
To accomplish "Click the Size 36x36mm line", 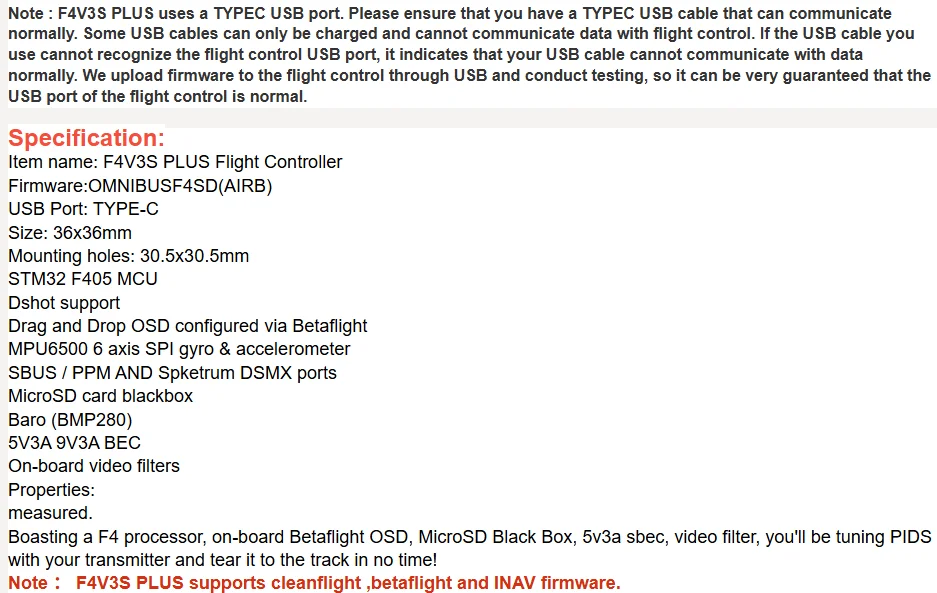I will click(x=70, y=233).
